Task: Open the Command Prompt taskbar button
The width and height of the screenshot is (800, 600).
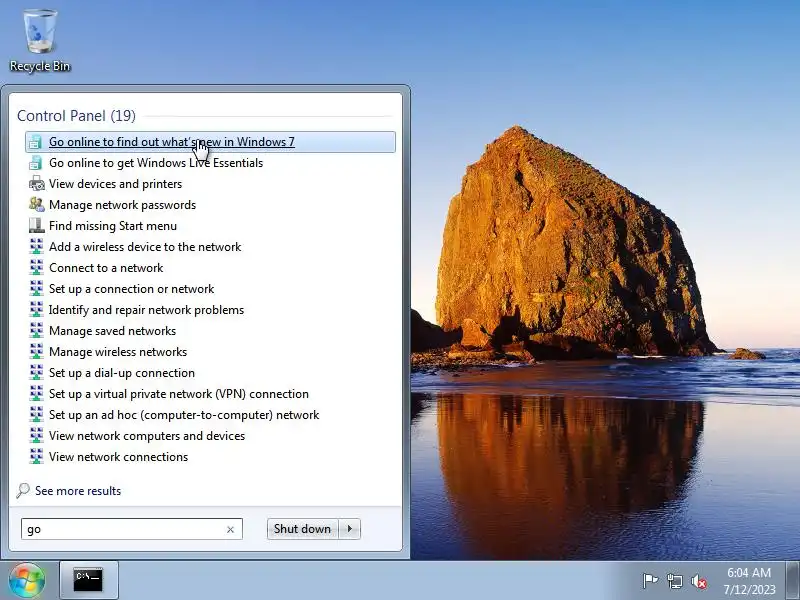Action: click(88, 580)
